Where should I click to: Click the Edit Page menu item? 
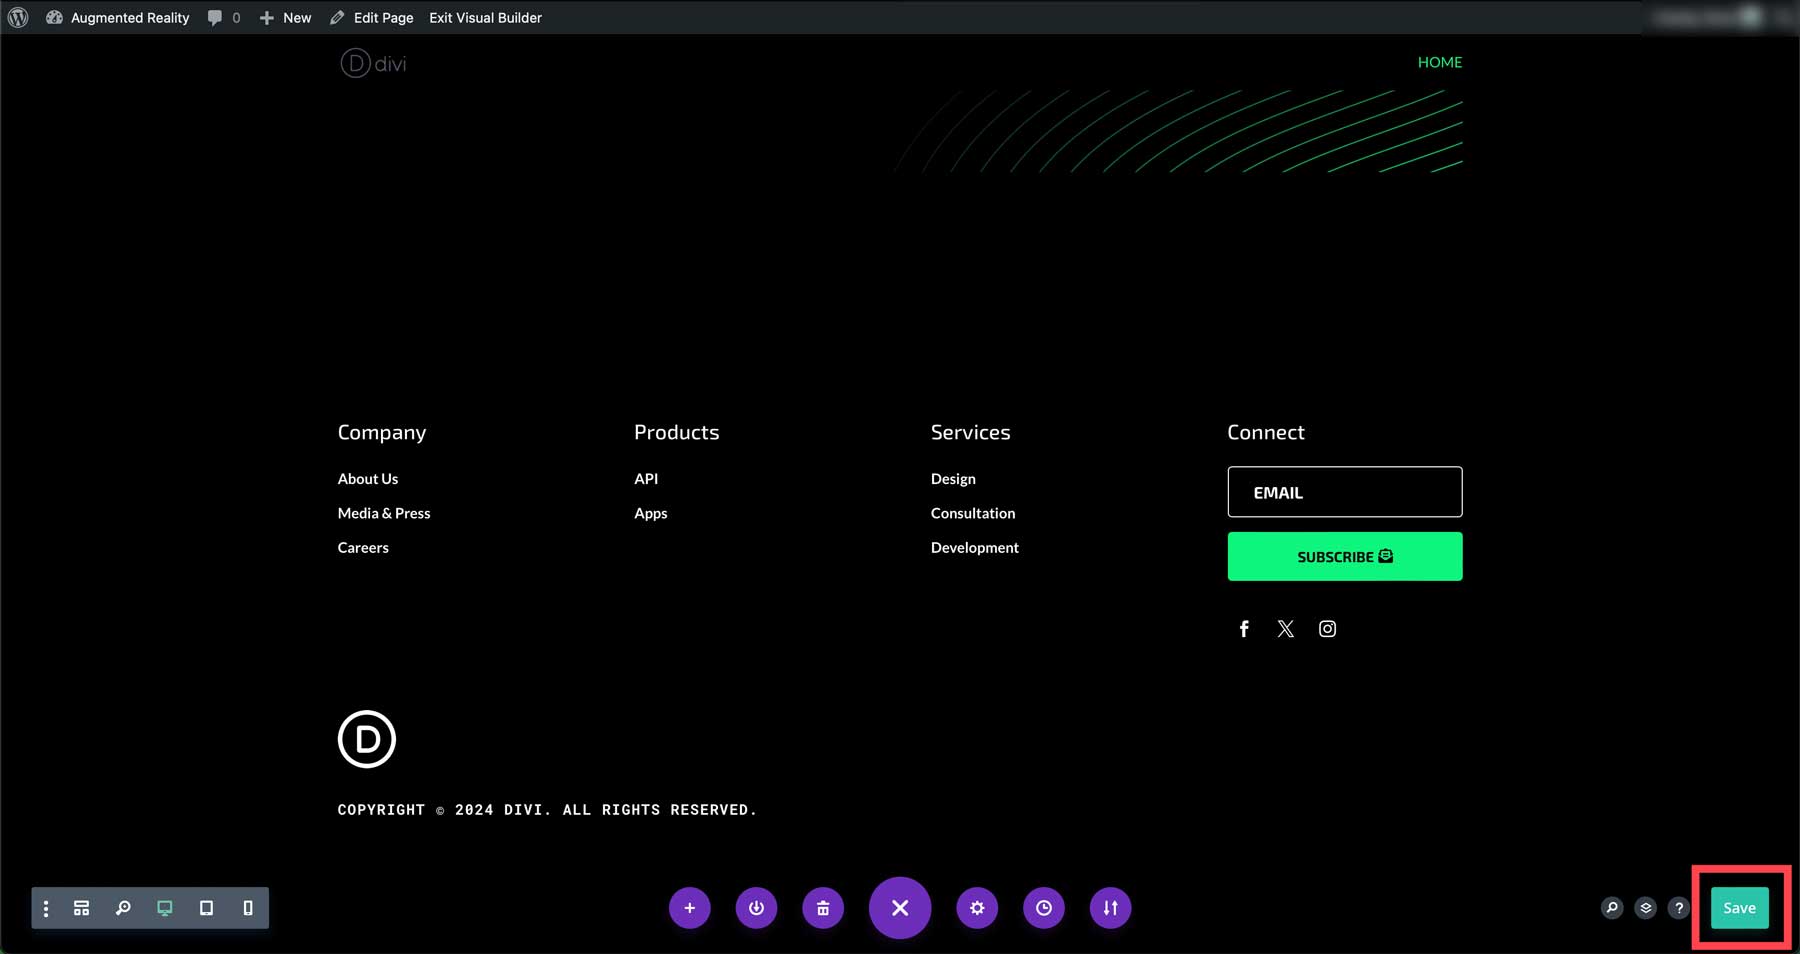(x=372, y=18)
